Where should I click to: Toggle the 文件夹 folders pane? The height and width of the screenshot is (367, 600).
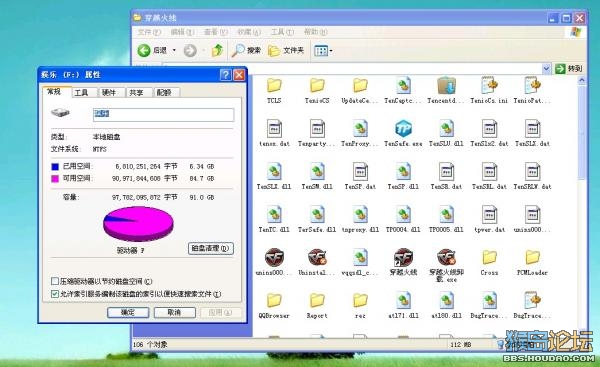click(x=286, y=50)
